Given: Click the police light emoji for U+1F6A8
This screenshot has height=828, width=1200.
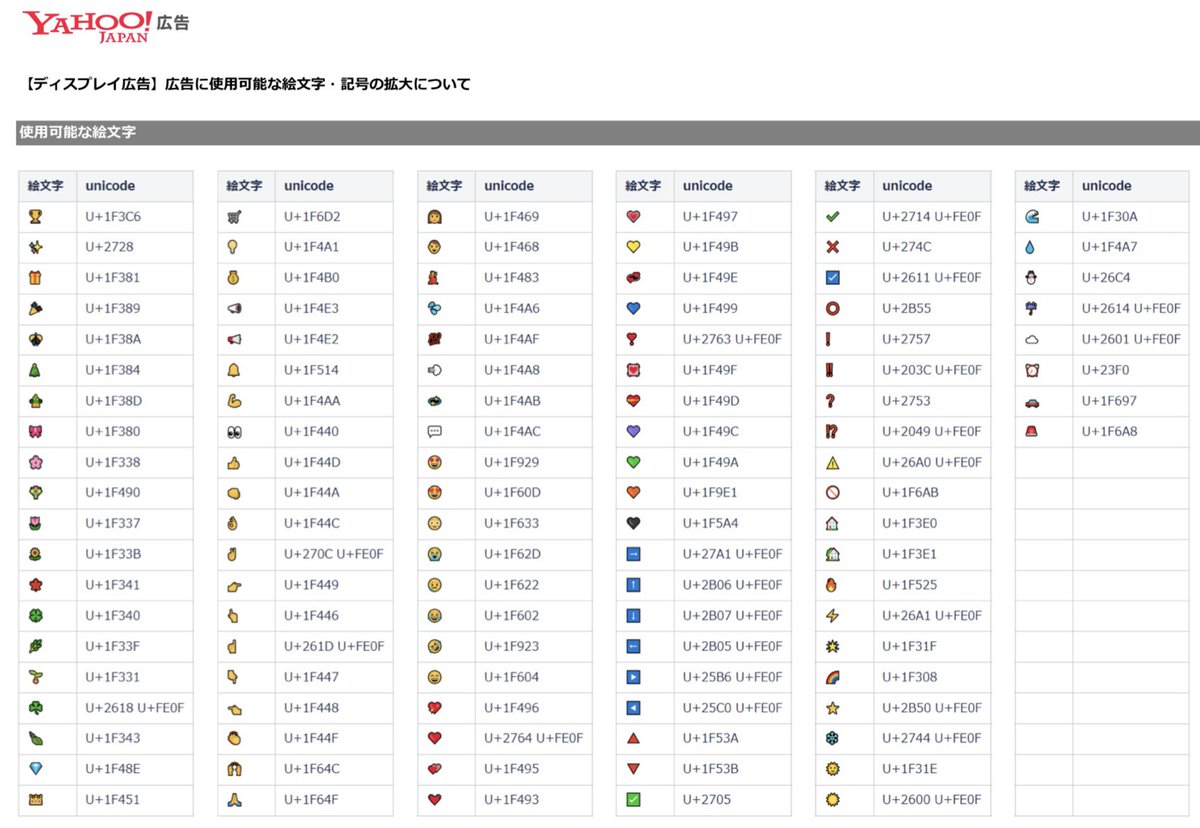Looking at the screenshot, I should [x=1032, y=432].
